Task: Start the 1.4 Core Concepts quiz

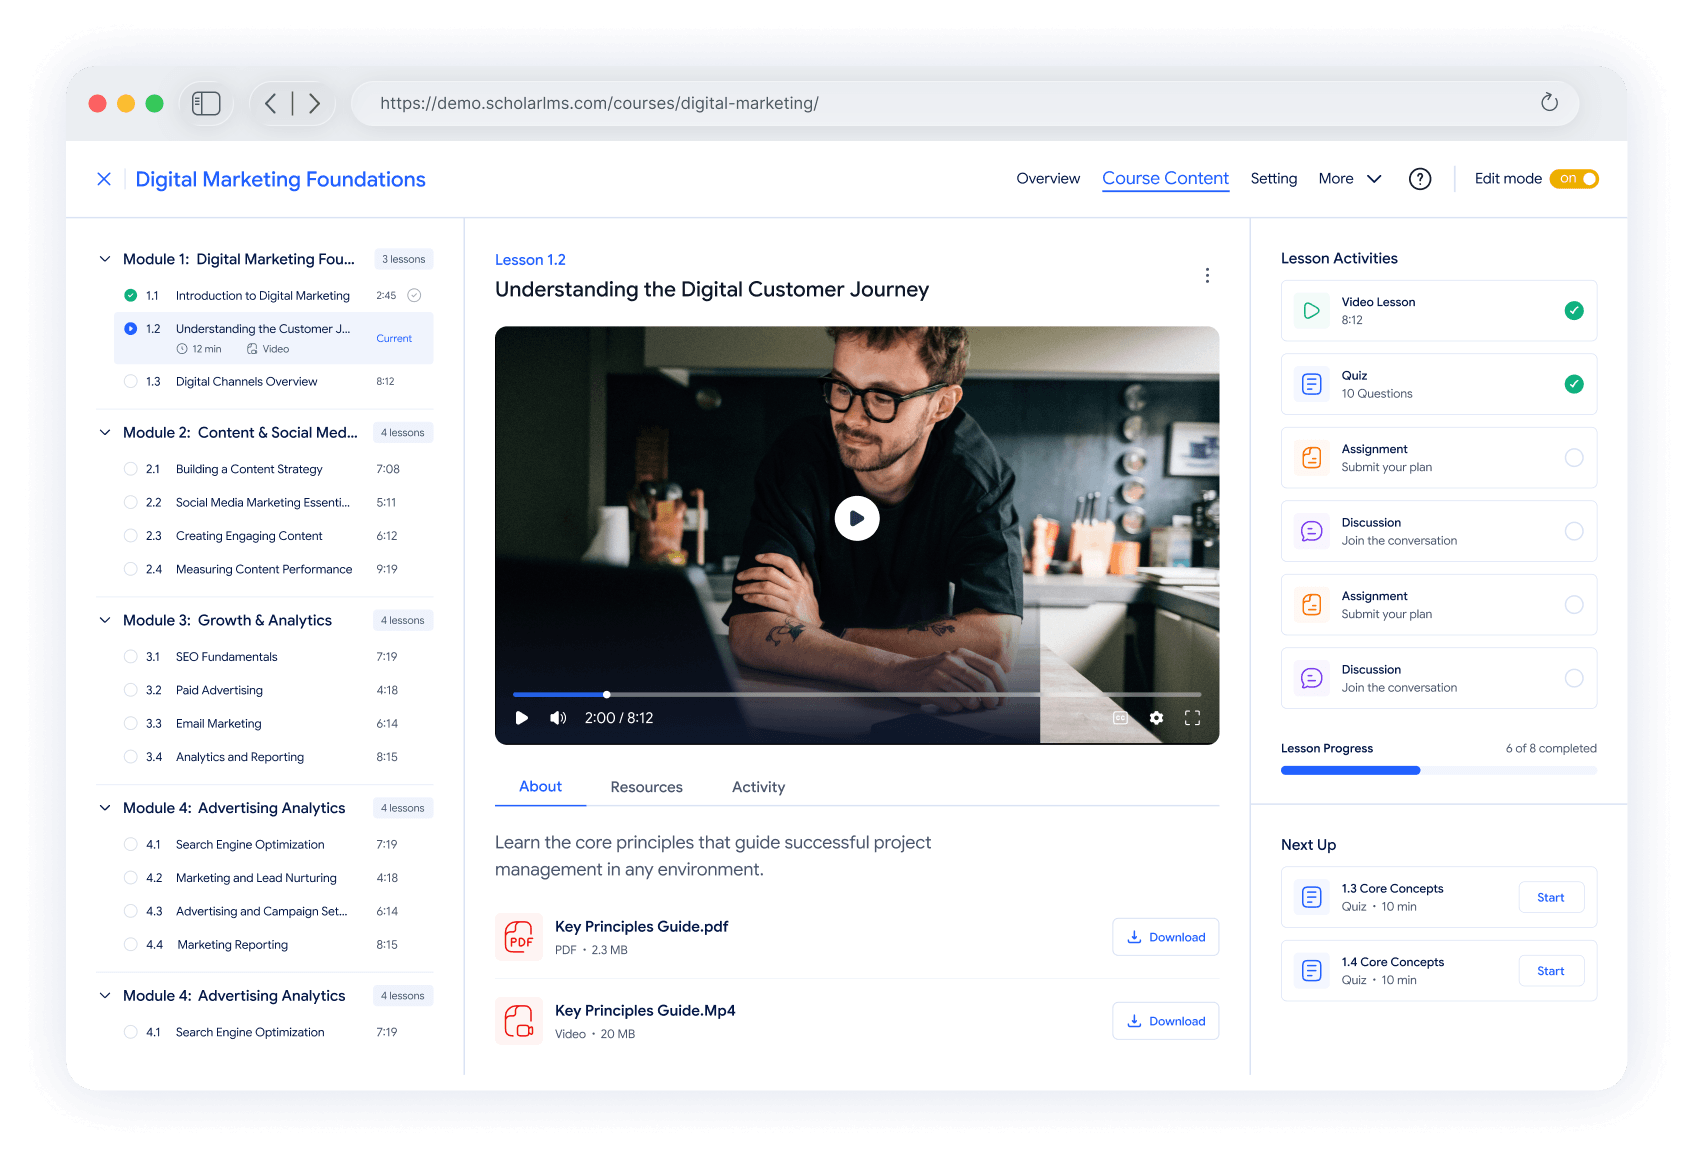Action: click(x=1551, y=971)
